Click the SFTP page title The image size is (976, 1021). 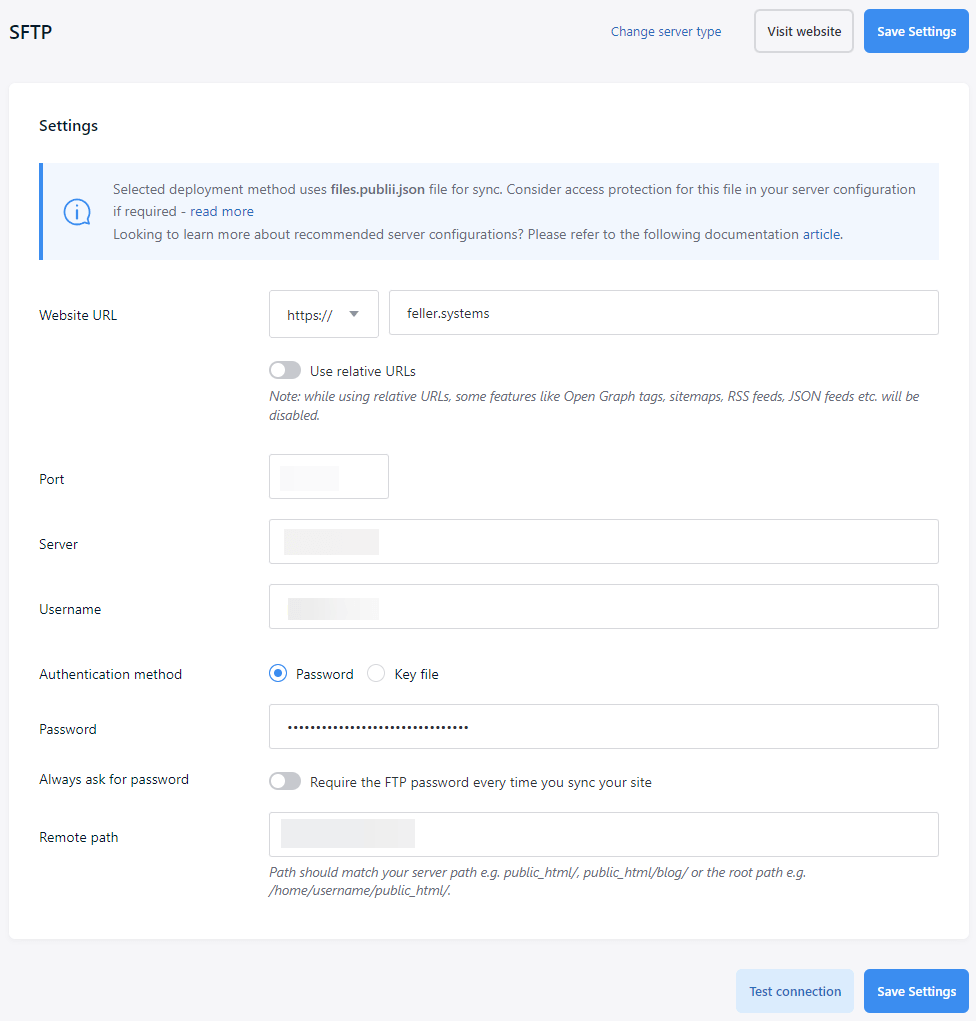click(31, 32)
